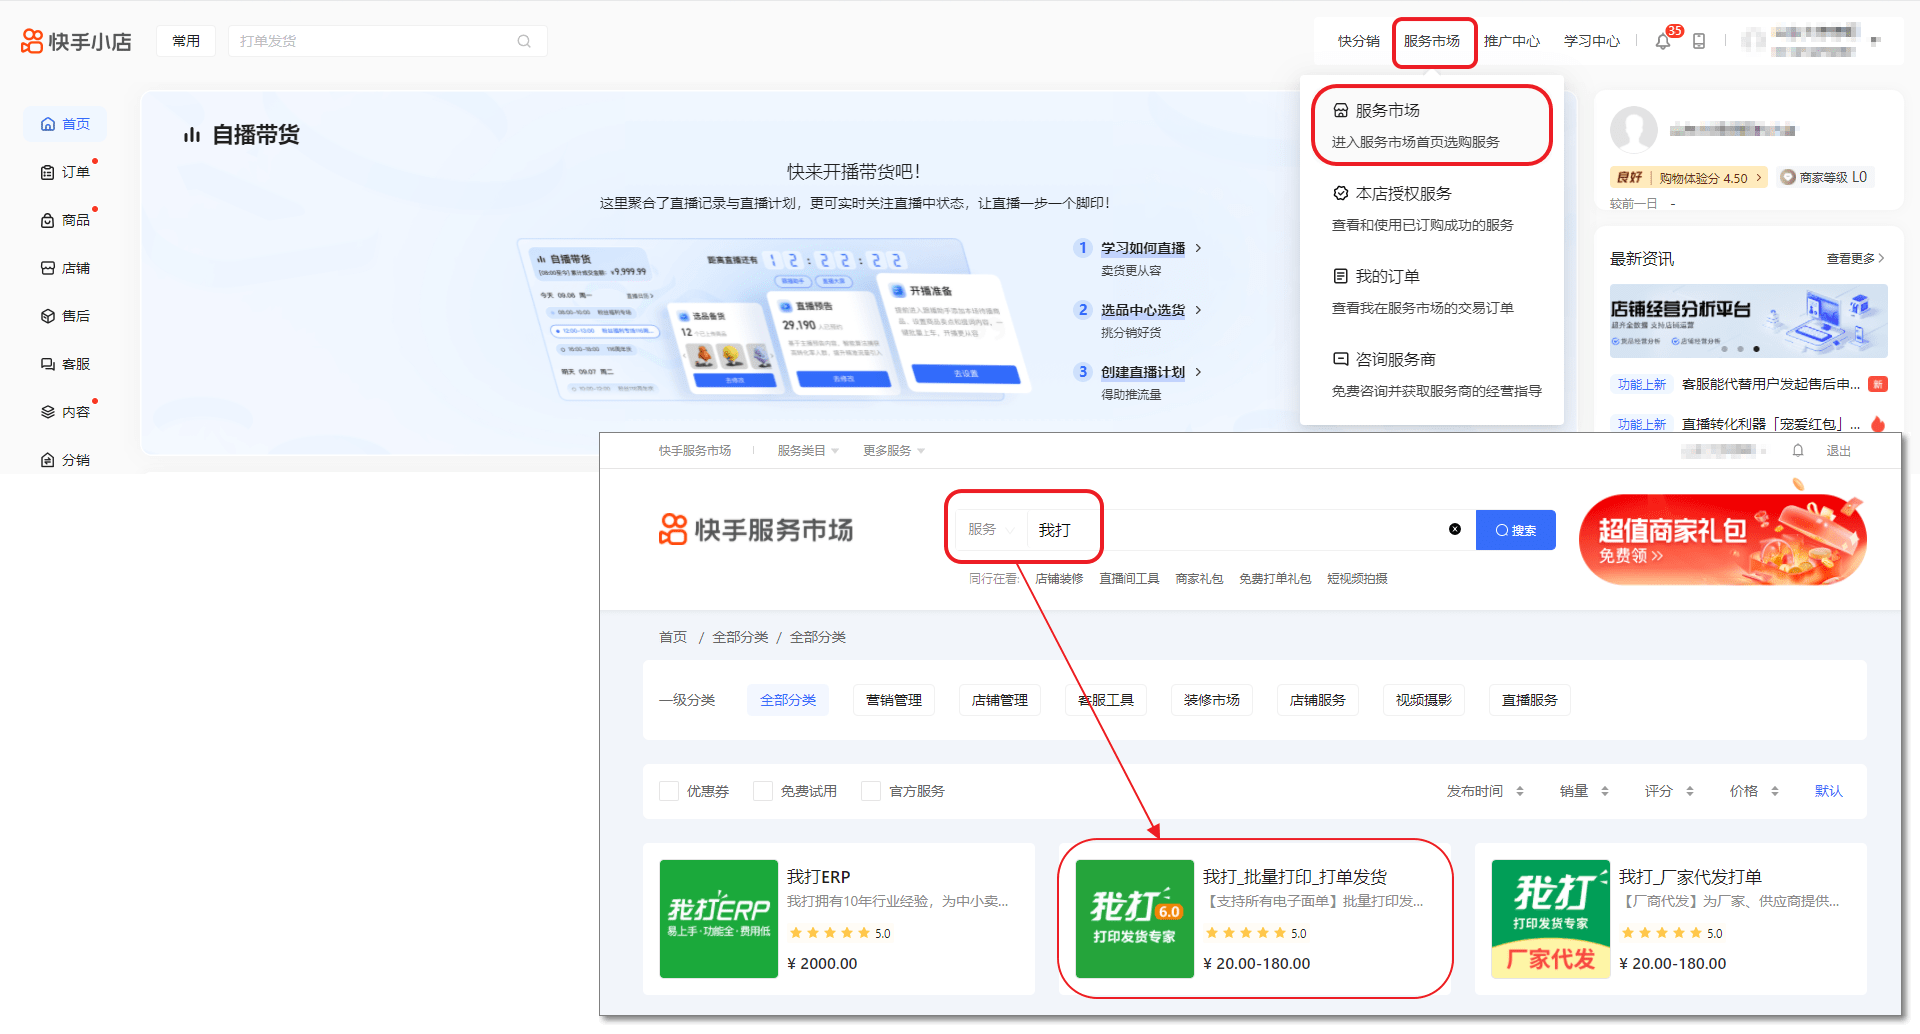Select the 全部分类 category tab
The image size is (1920, 1034).
pyautogui.click(x=788, y=700)
